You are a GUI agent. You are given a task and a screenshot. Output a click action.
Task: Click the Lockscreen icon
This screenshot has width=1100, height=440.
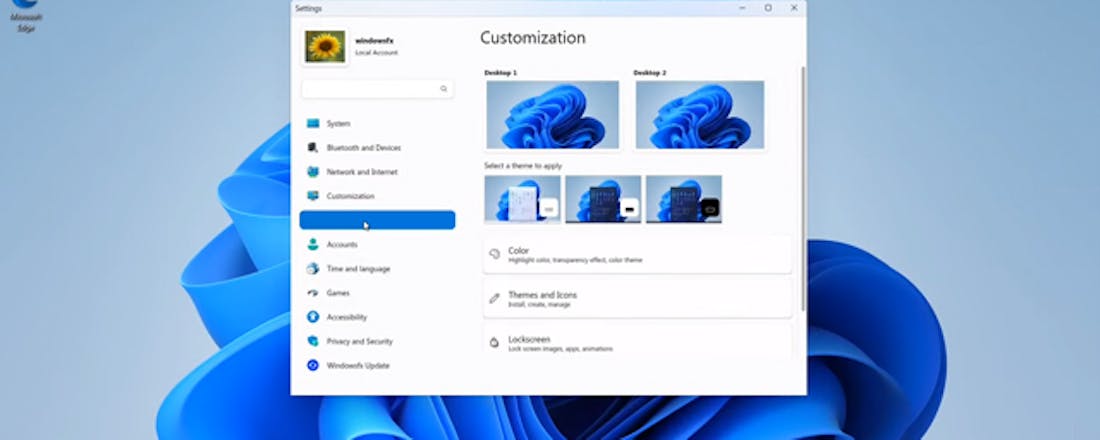495,342
